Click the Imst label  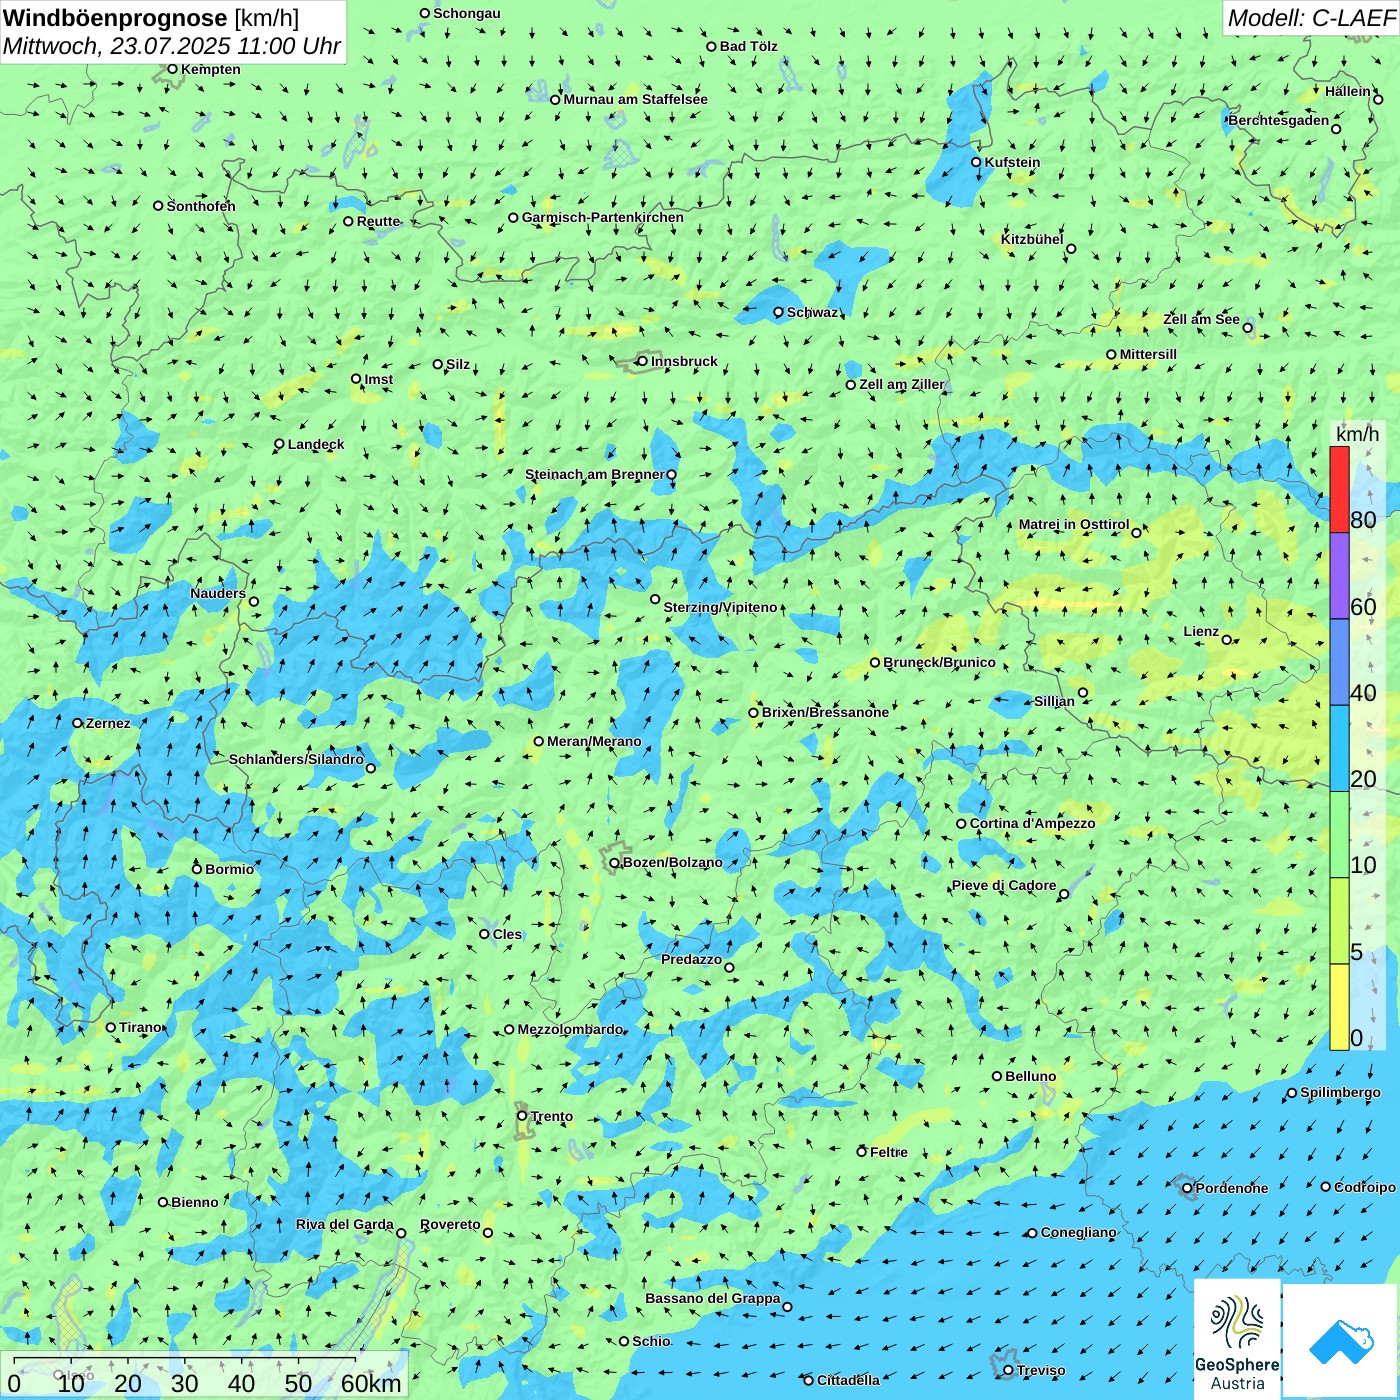(379, 379)
